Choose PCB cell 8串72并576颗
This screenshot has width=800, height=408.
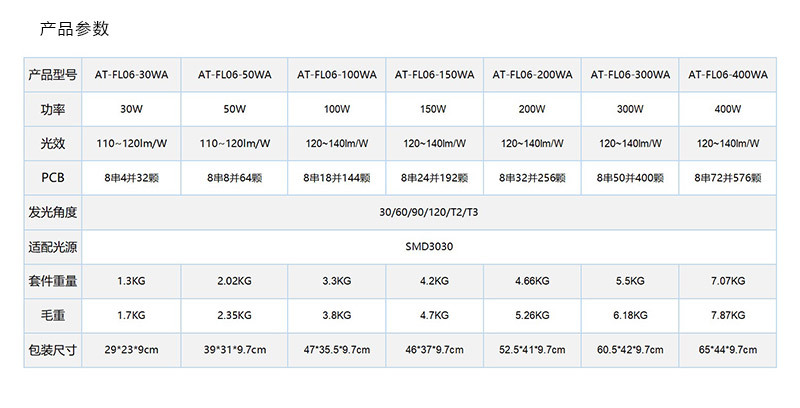coord(728,178)
